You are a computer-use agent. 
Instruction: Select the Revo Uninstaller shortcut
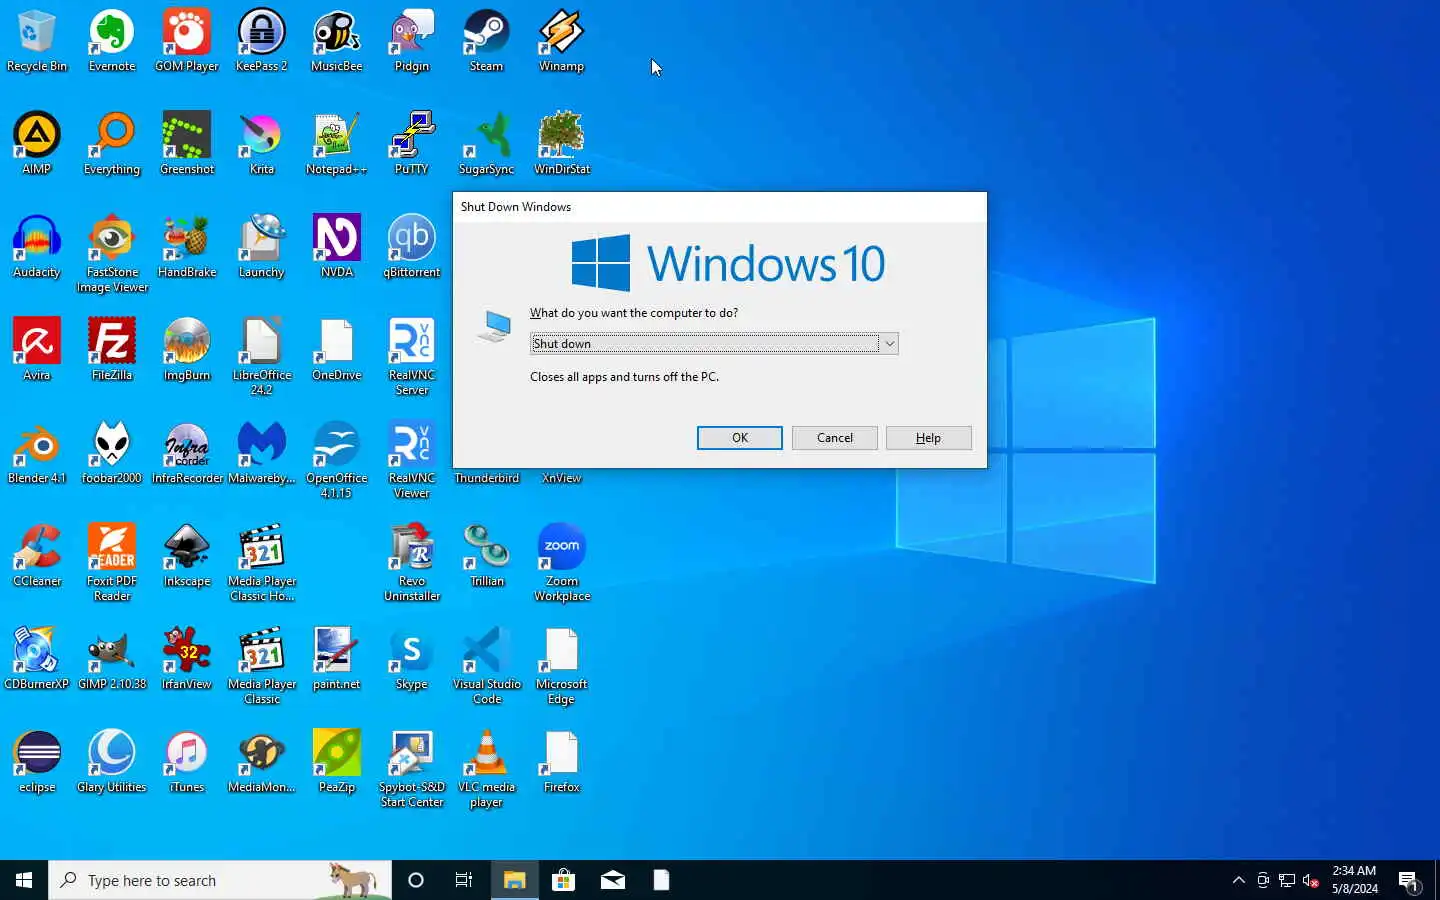coord(412,563)
